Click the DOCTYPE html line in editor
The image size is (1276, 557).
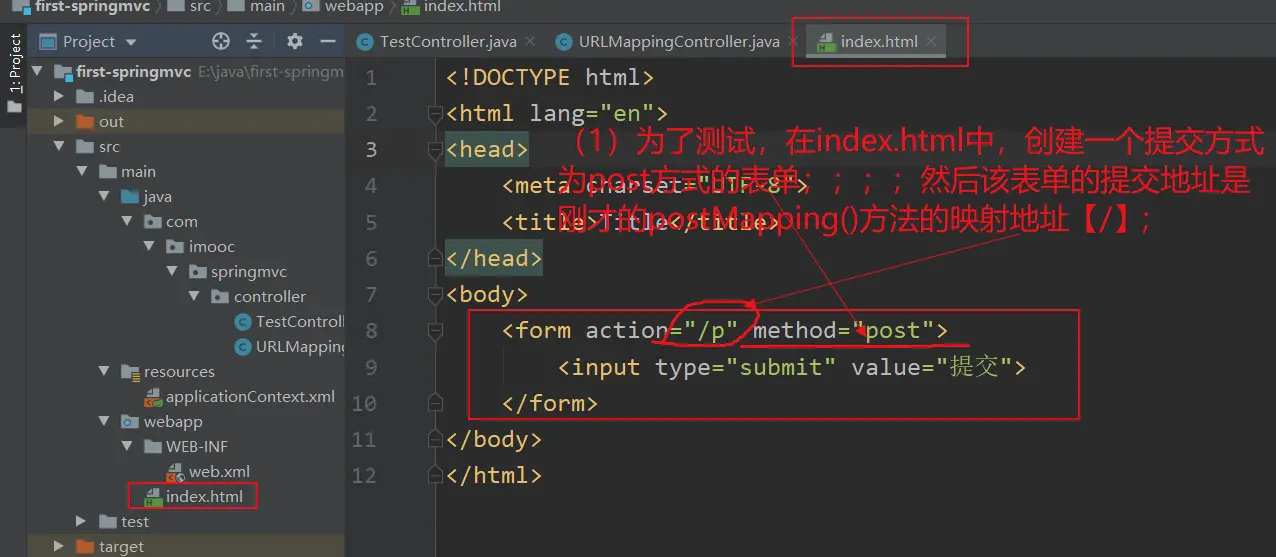pyautogui.click(x=550, y=77)
